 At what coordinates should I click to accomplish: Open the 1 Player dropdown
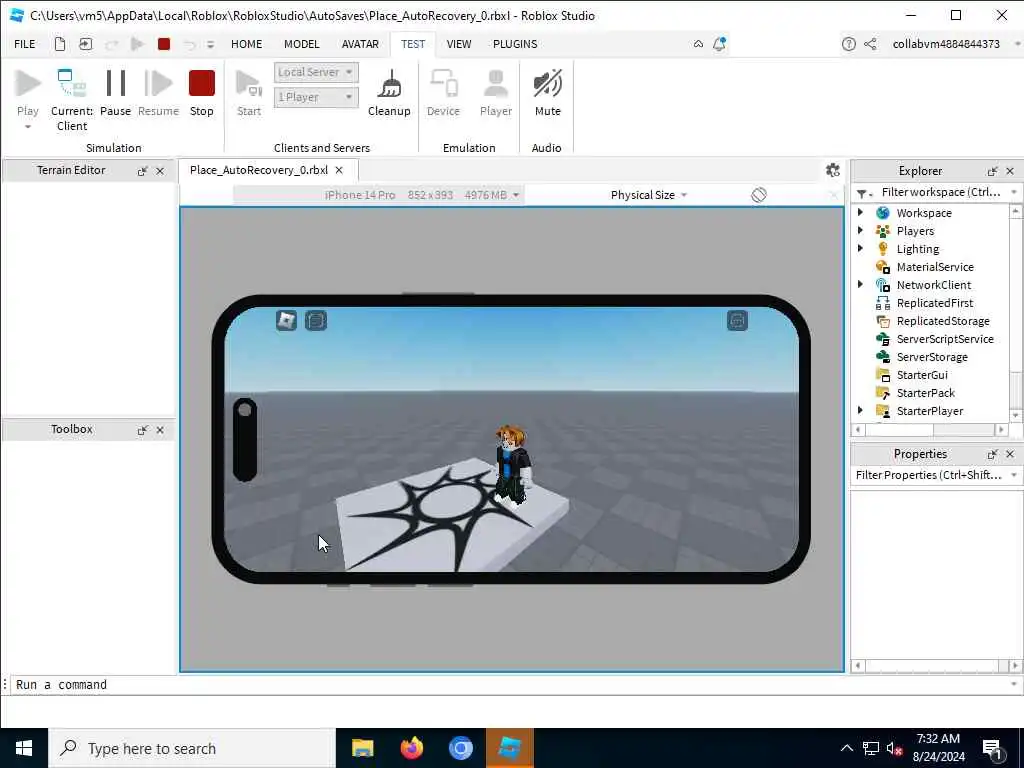pyautogui.click(x=316, y=97)
